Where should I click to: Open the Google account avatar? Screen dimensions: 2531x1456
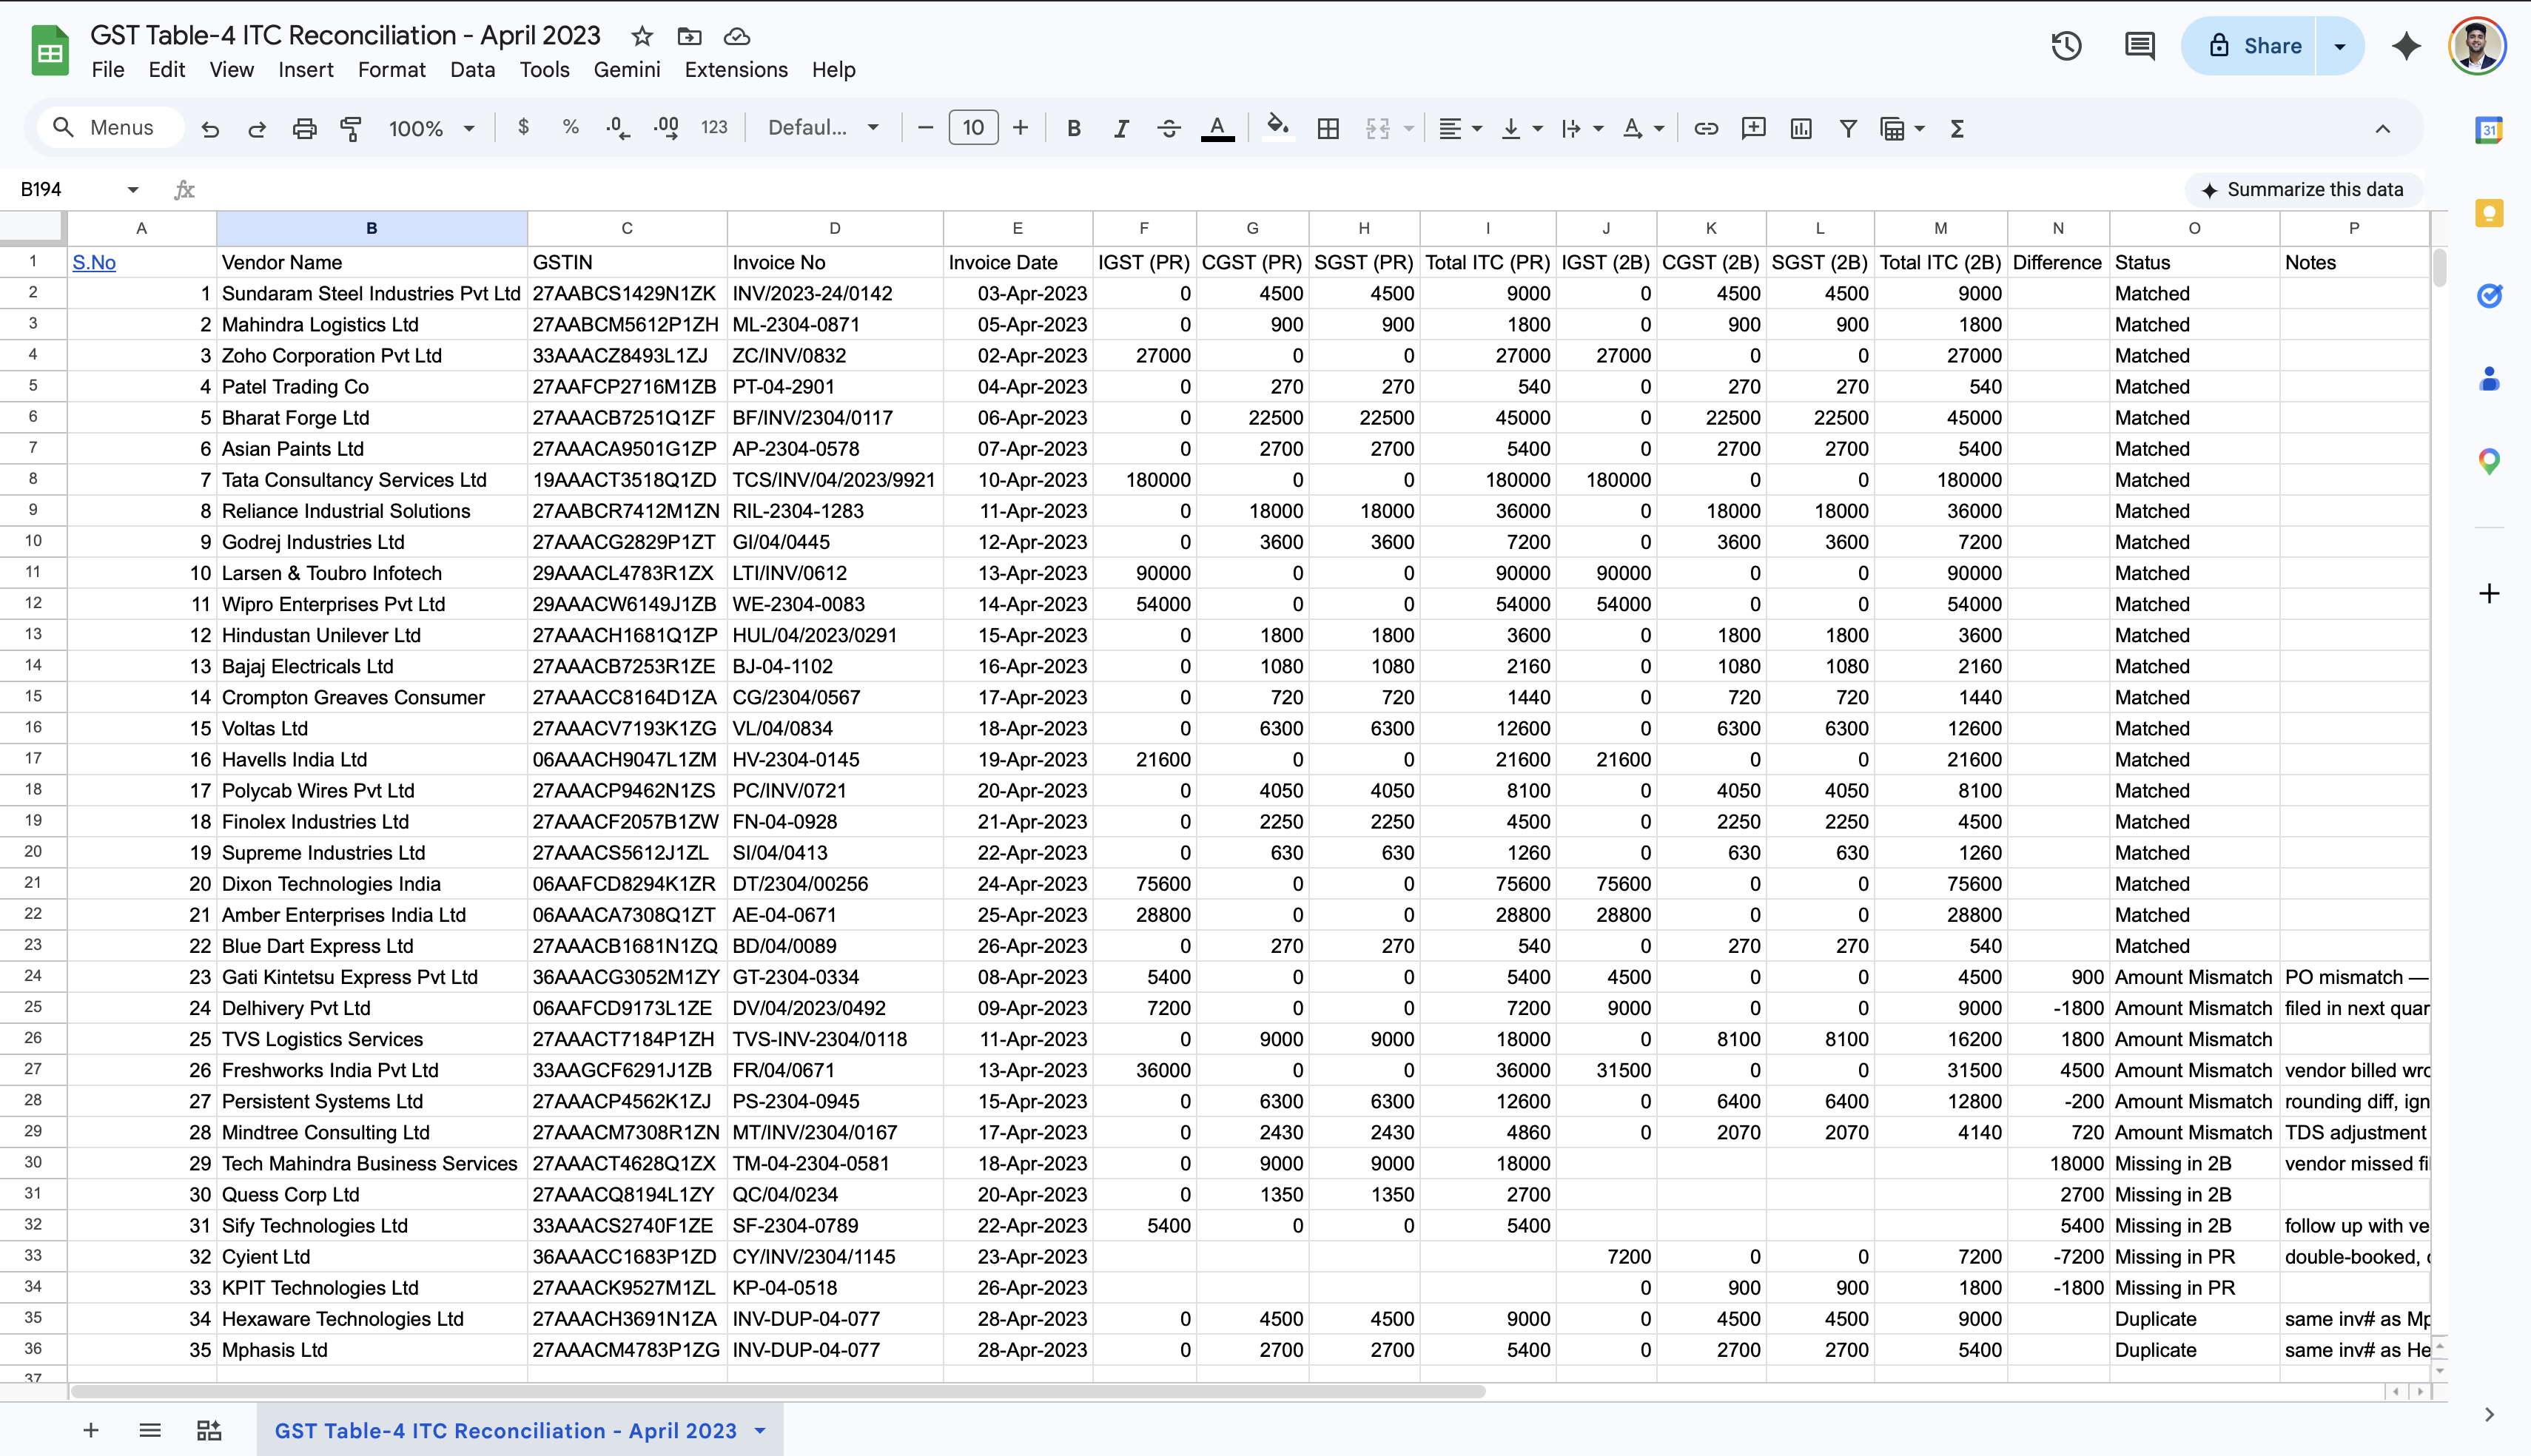pyautogui.click(x=2477, y=46)
